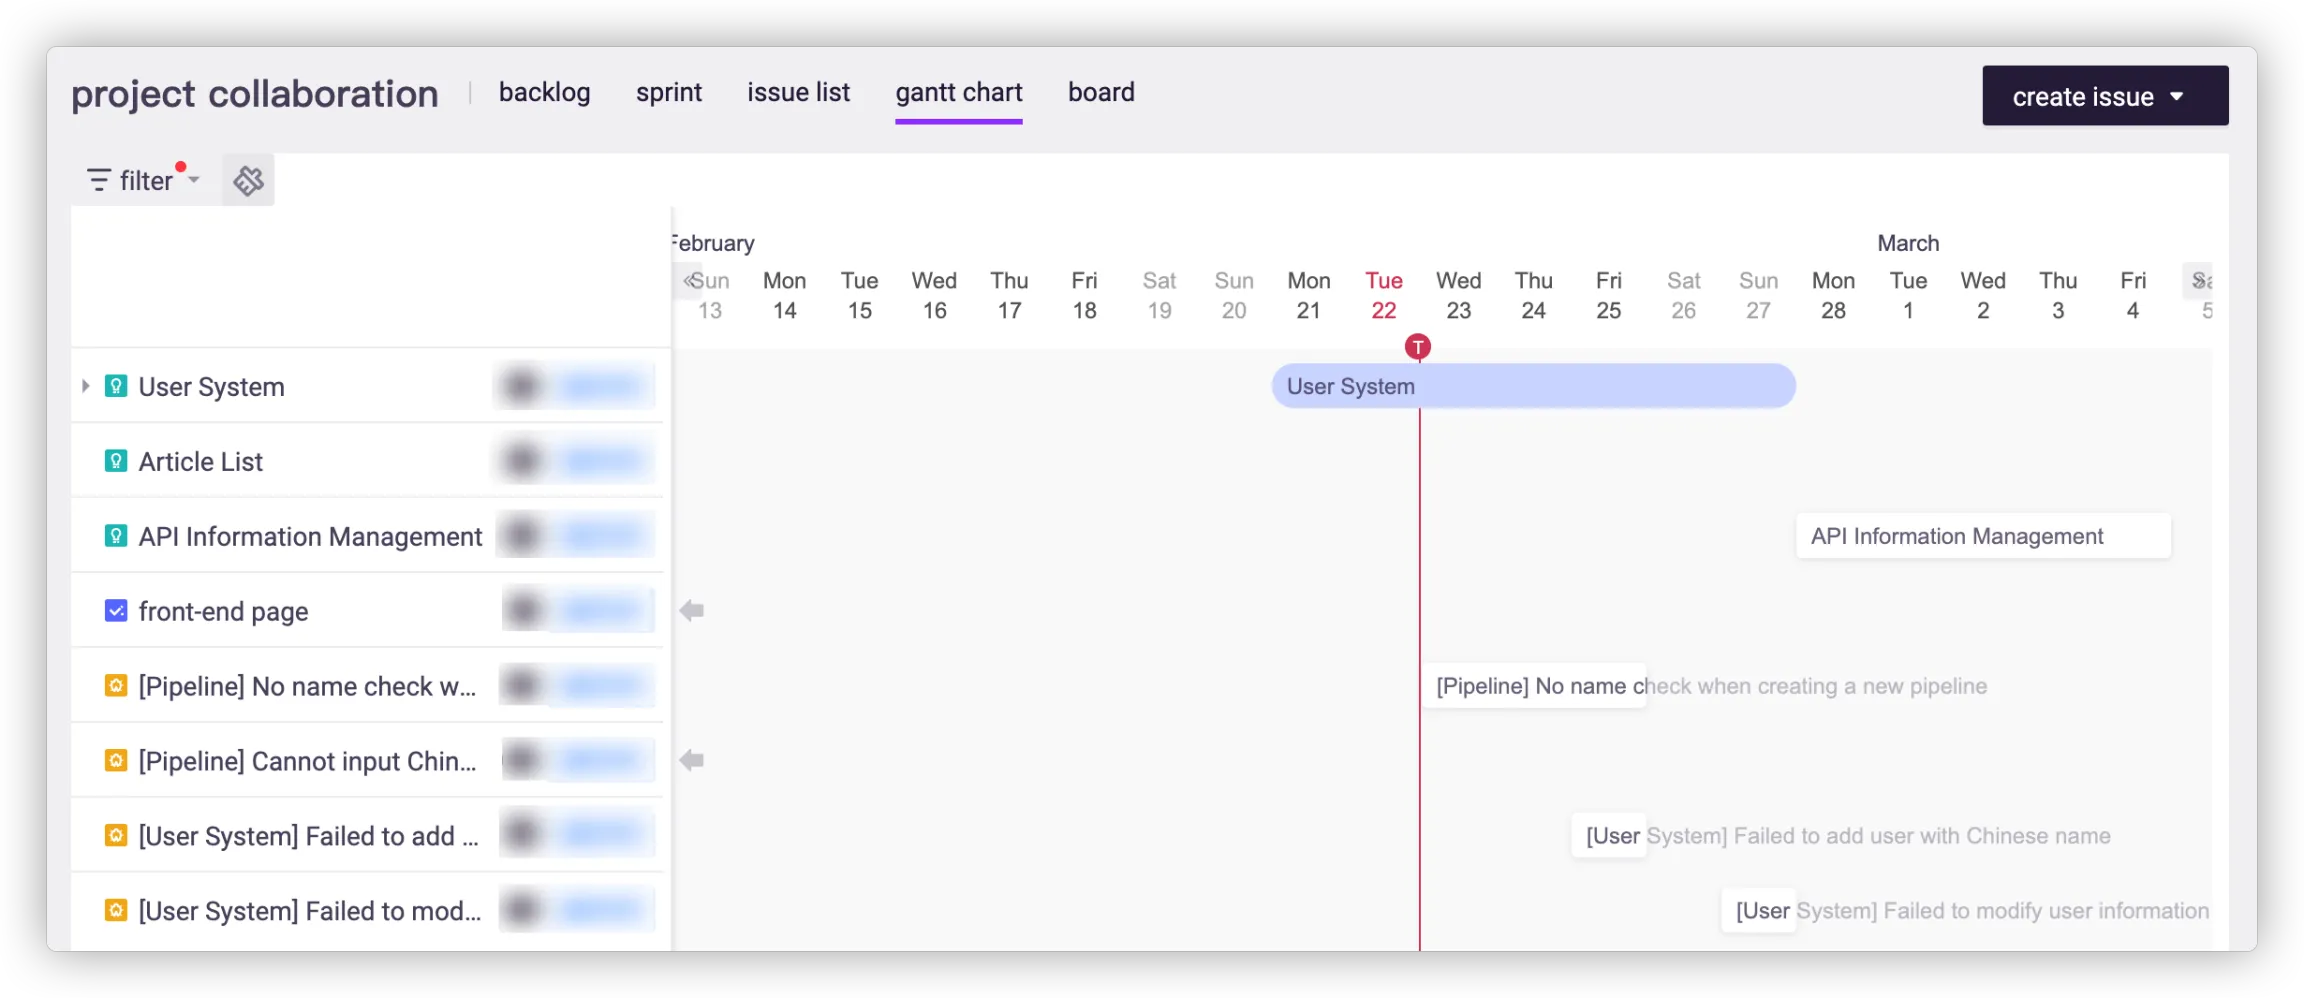Click the API Information Management type icon
Screen dimensions: 2304x998
(116, 536)
